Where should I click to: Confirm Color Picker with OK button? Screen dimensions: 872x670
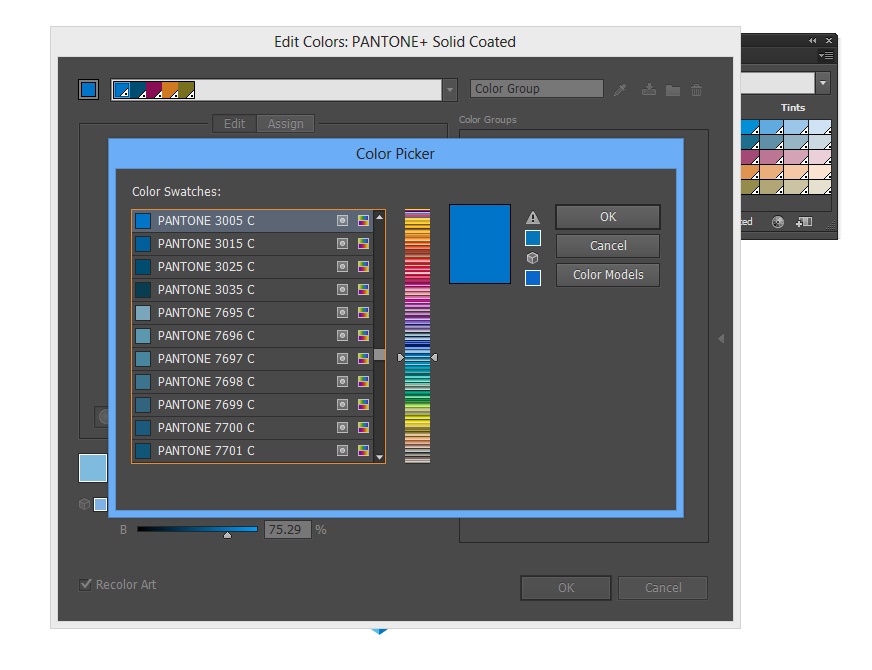point(607,217)
